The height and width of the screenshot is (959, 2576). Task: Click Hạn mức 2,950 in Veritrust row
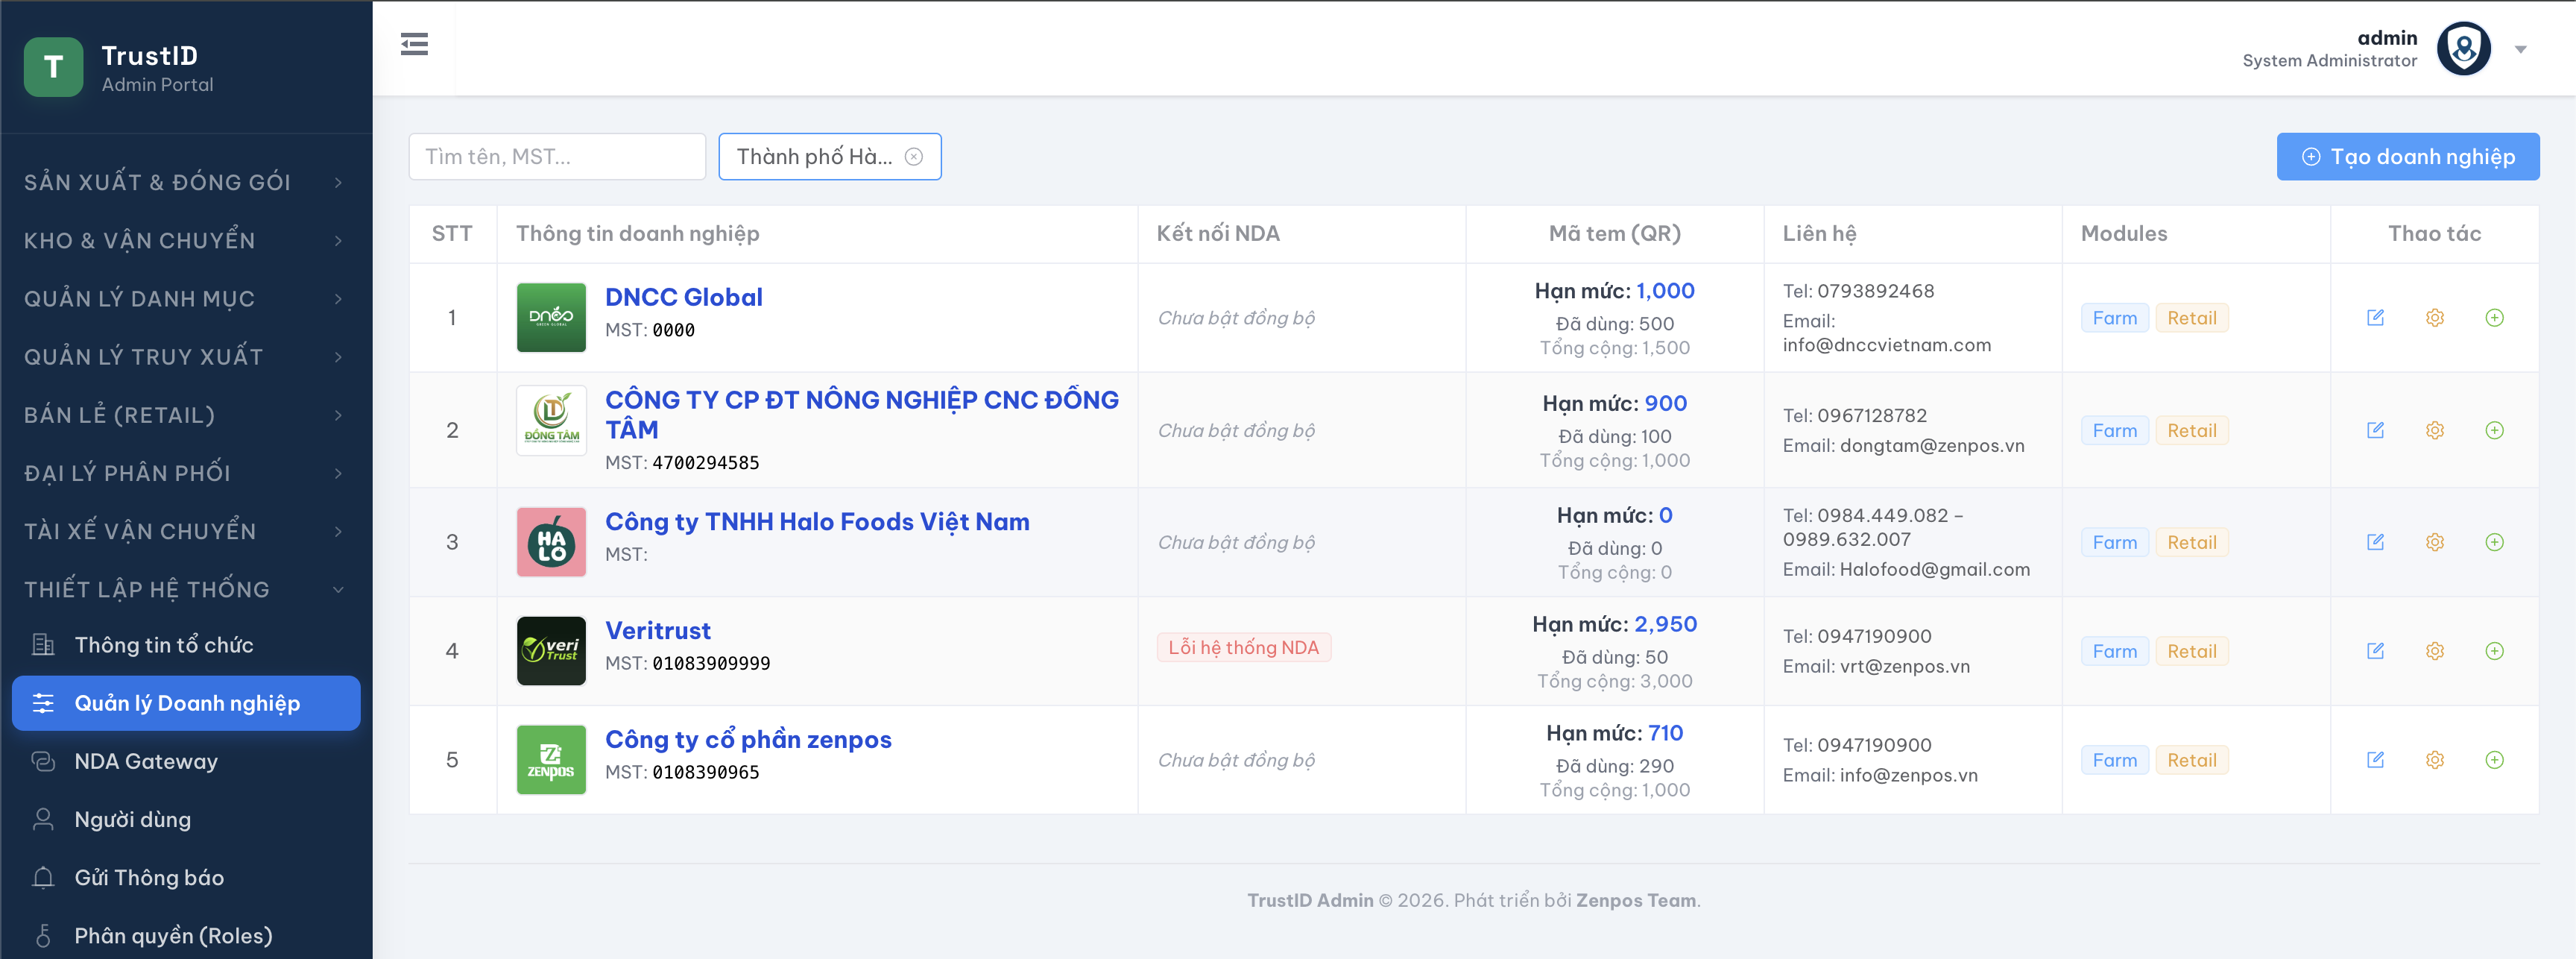pos(1614,624)
